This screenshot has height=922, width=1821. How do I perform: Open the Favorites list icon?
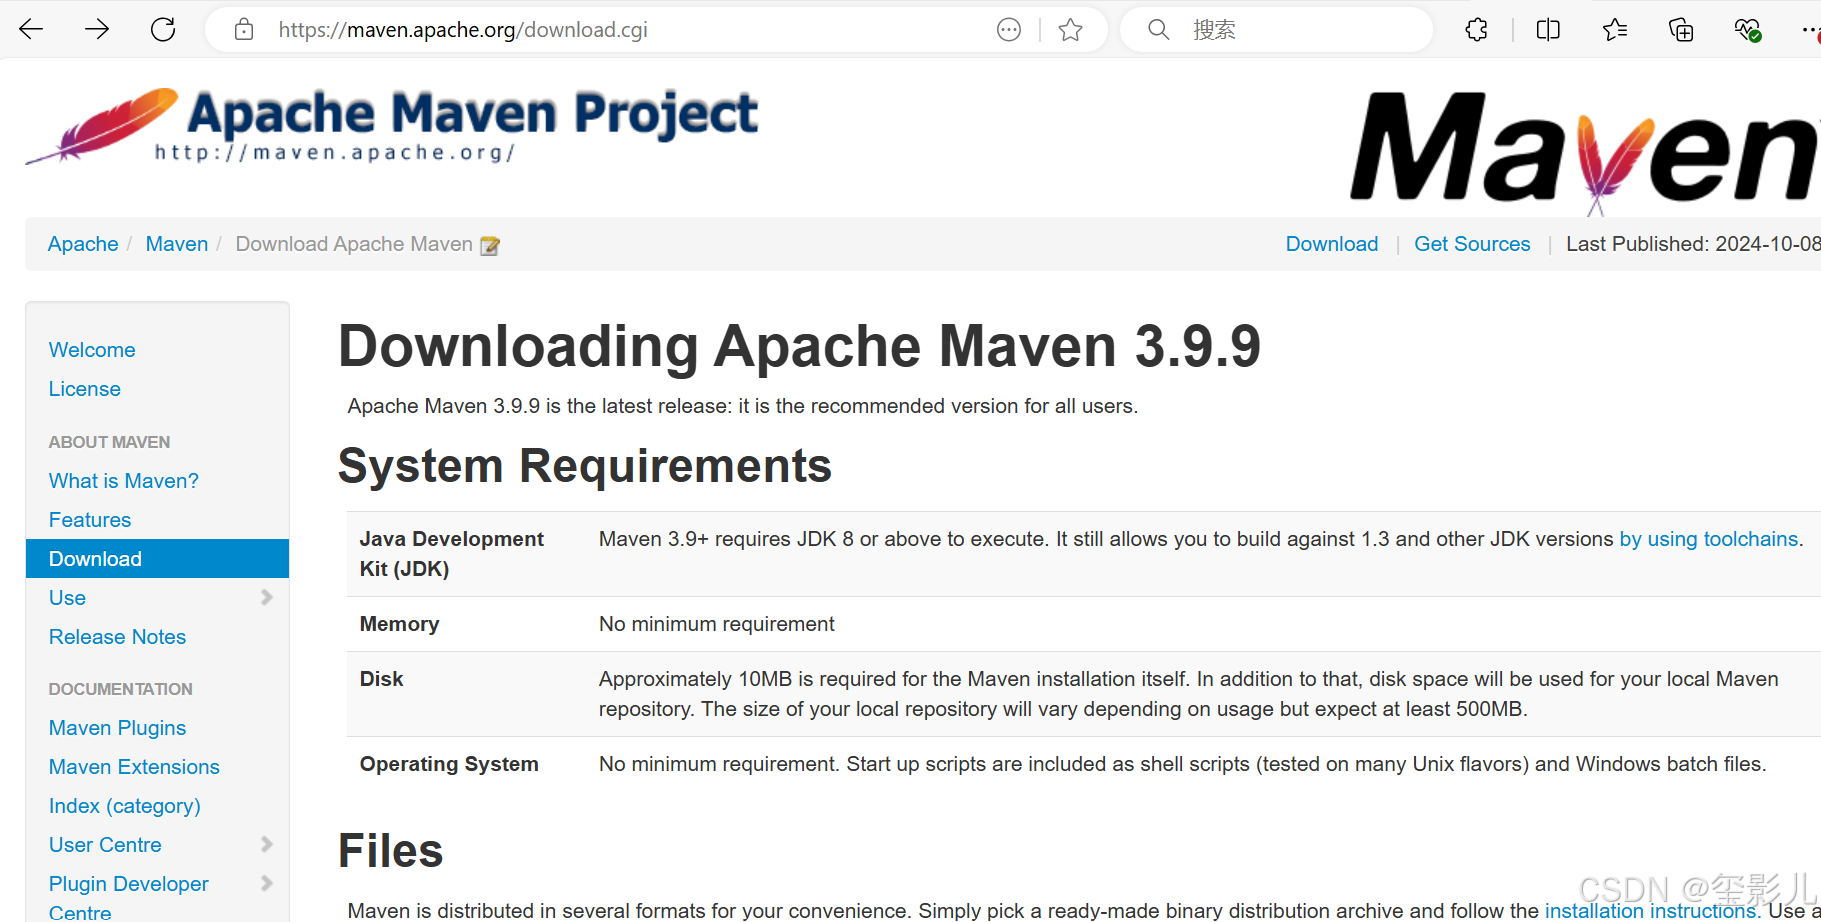(x=1615, y=30)
